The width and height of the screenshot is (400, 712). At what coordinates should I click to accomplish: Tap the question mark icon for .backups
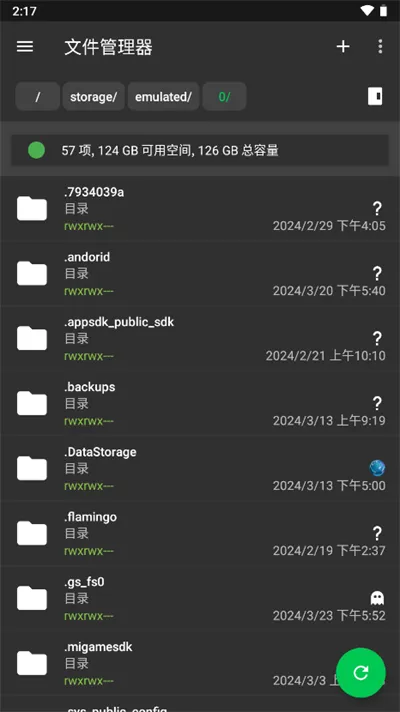click(377, 403)
